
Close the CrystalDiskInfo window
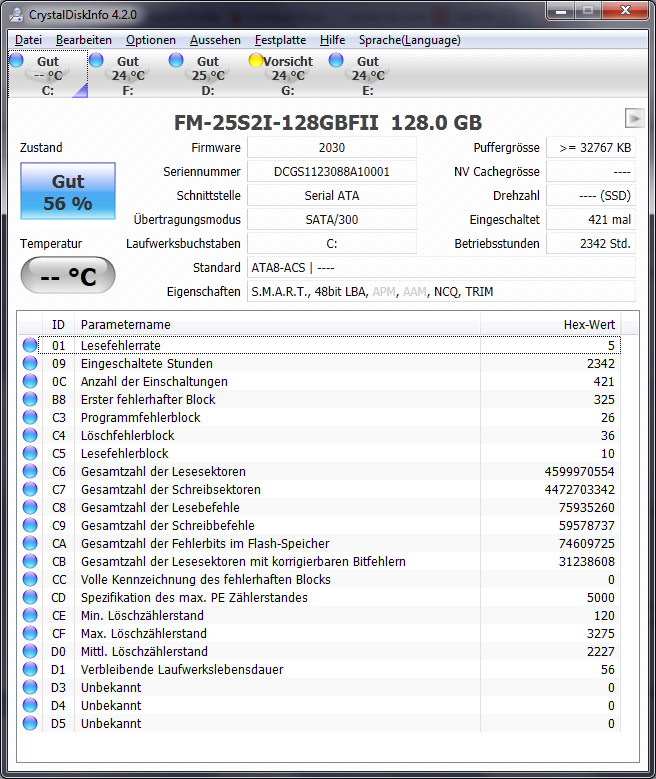point(626,11)
